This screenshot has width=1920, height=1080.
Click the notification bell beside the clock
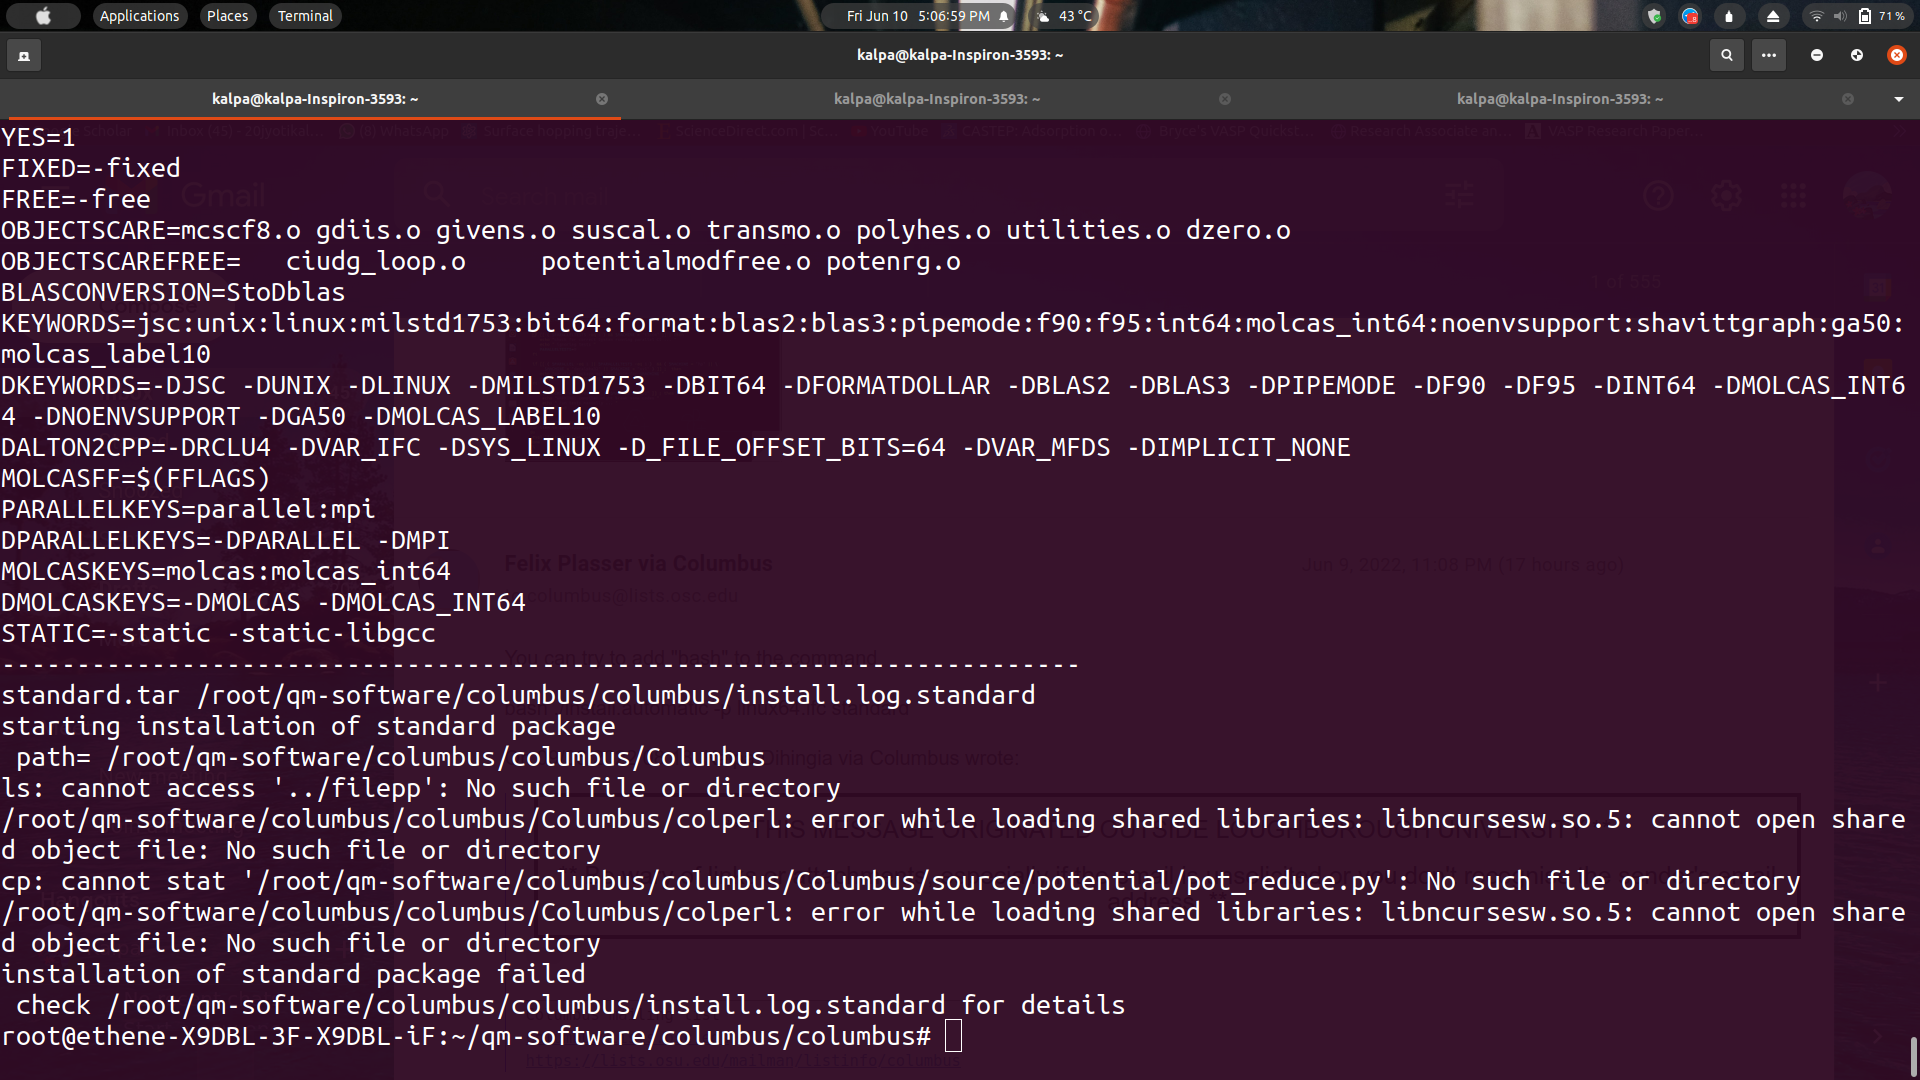coord(1004,16)
